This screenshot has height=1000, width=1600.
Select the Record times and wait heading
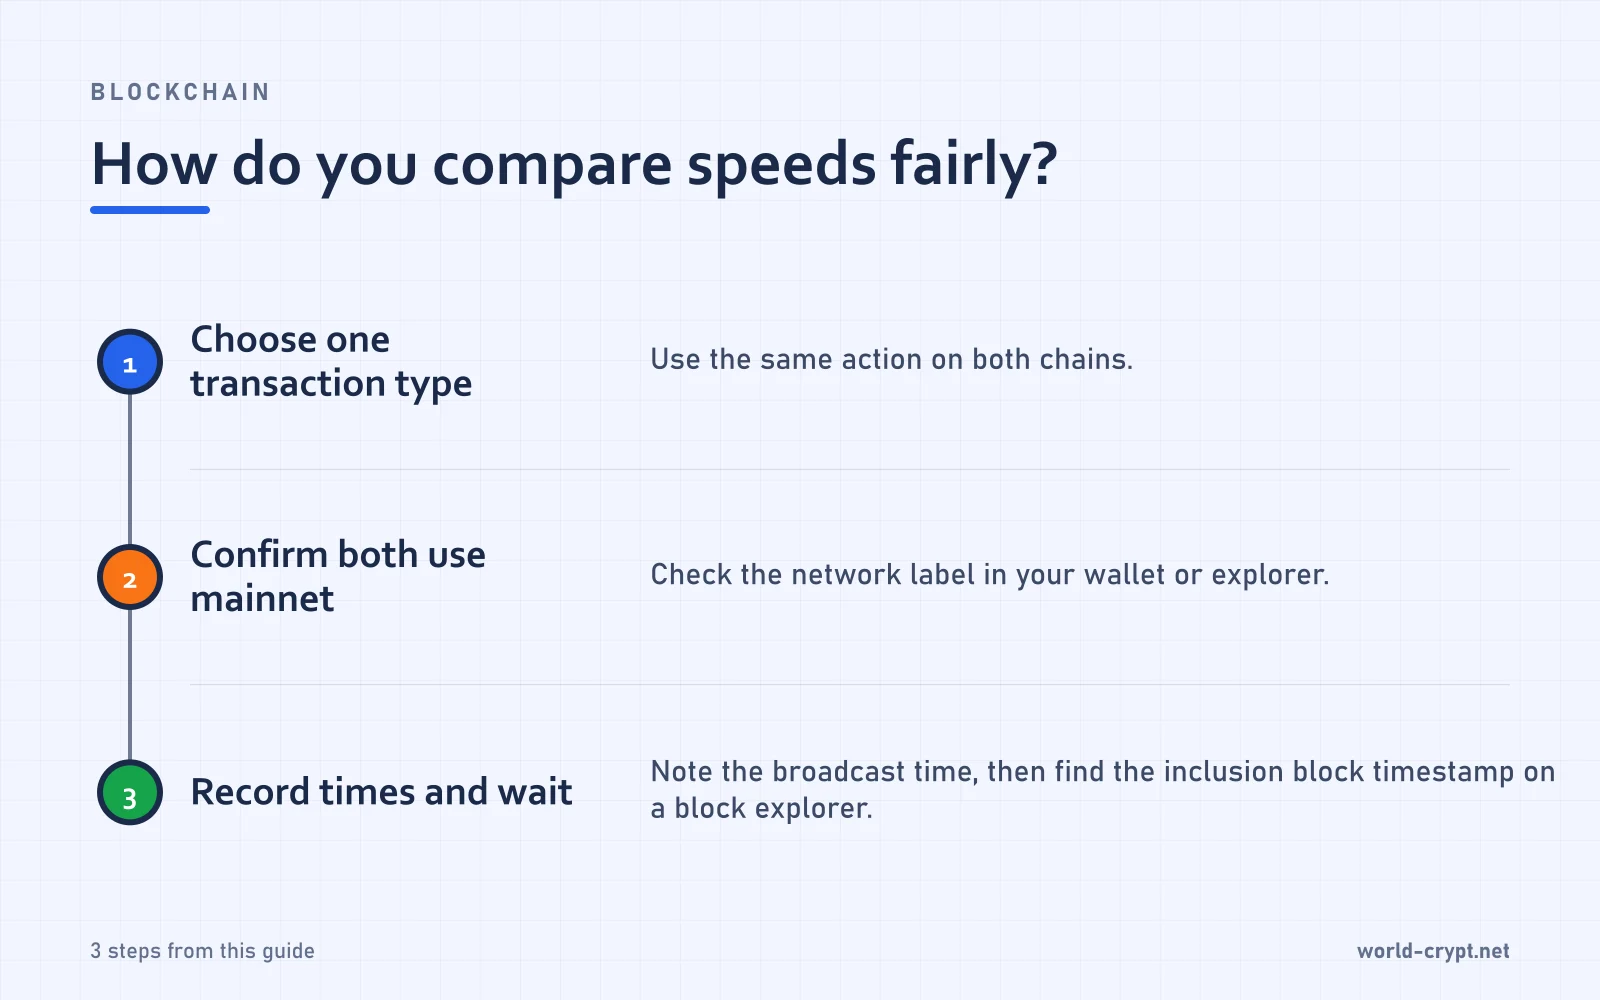tap(381, 792)
